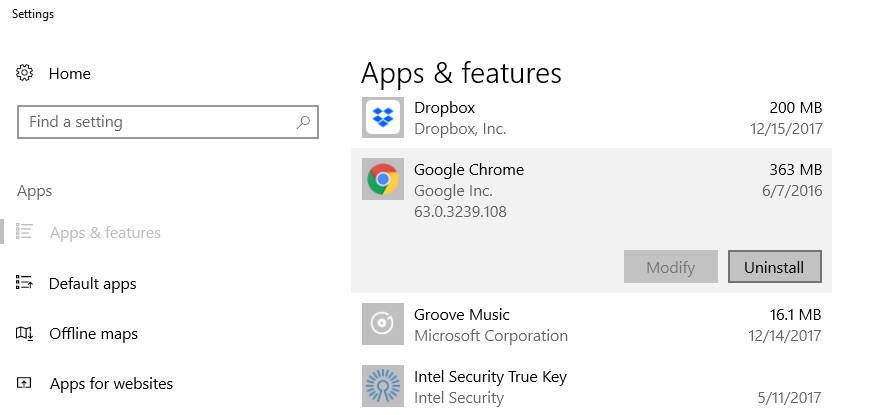The image size is (871, 415).
Task: Click install date 5/11/2017
Action: (x=789, y=398)
